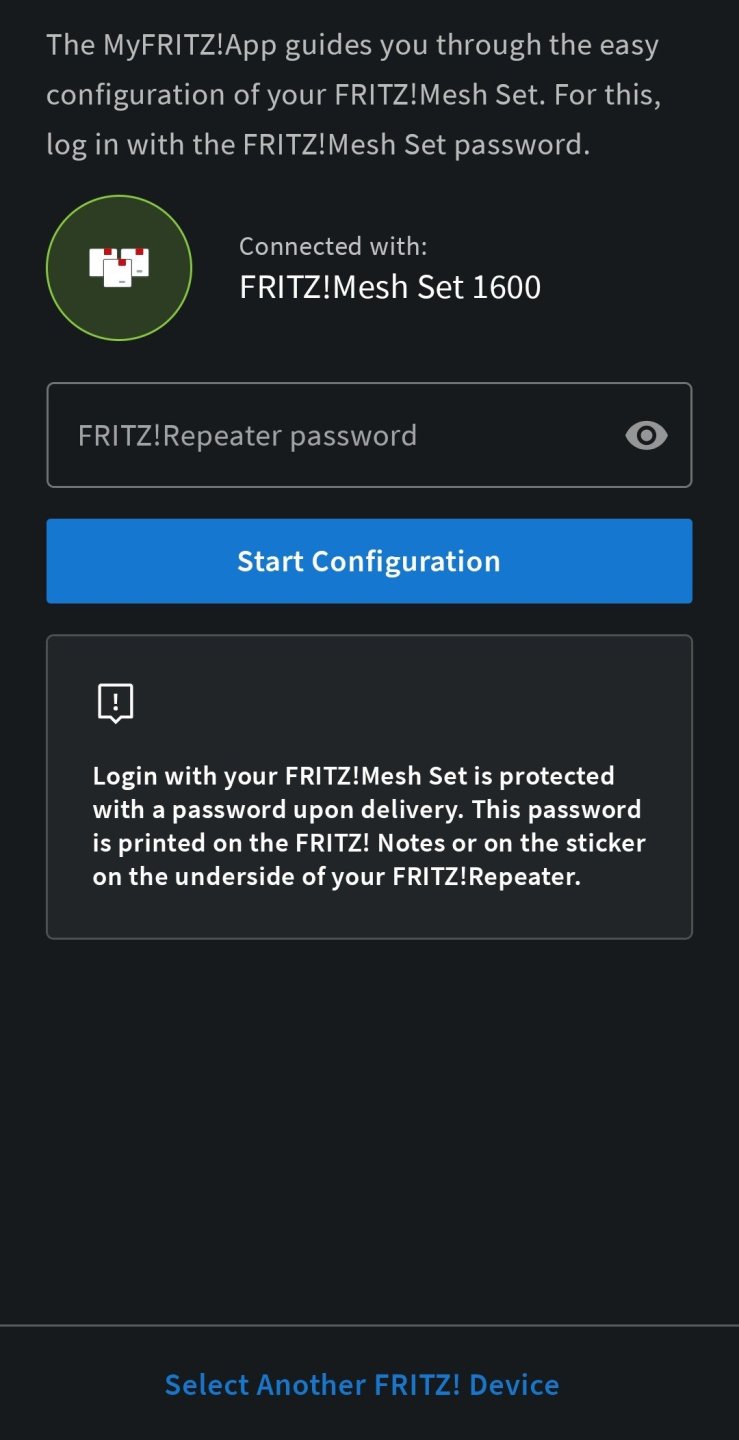Tap "on the underside of your FRITZ!Repeater" line
This screenshot has height=1440, width=739.
pos(337,877)
